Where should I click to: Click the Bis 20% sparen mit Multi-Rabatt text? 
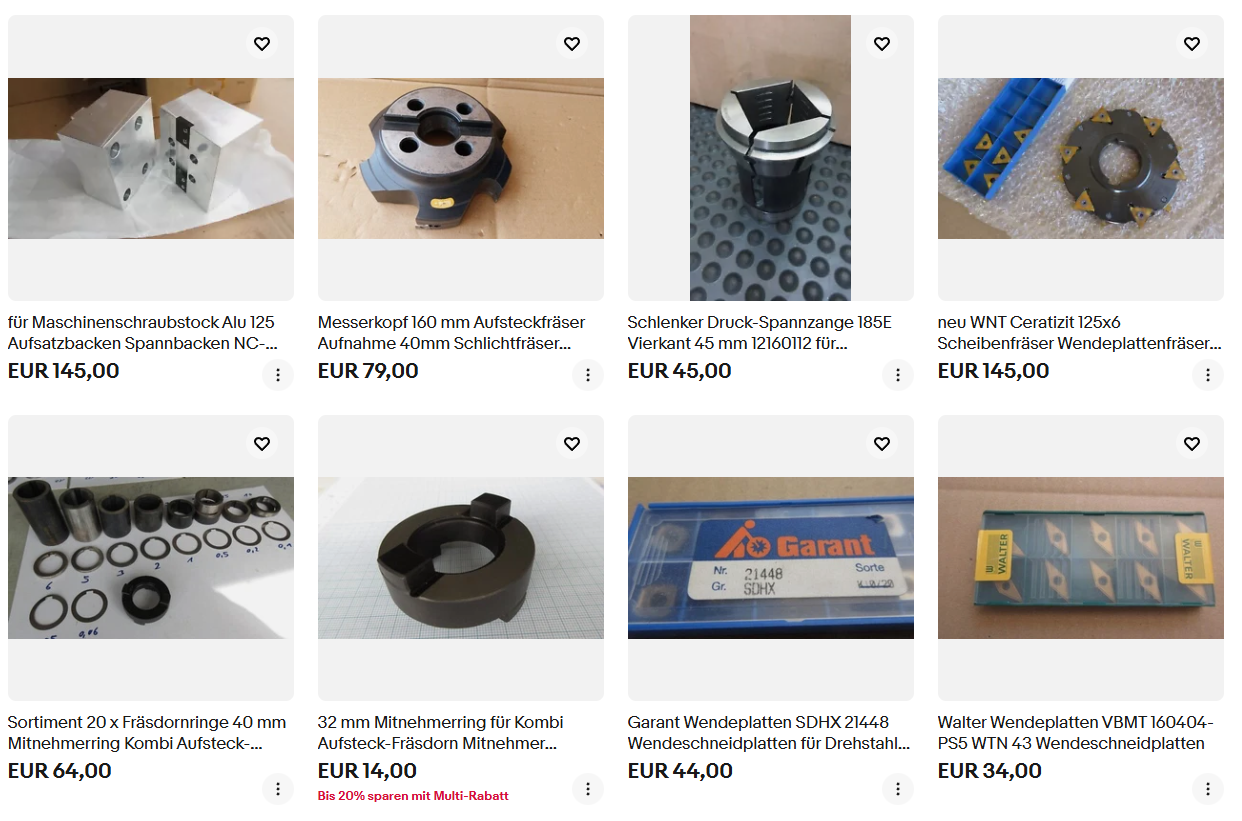coord(413,796)
